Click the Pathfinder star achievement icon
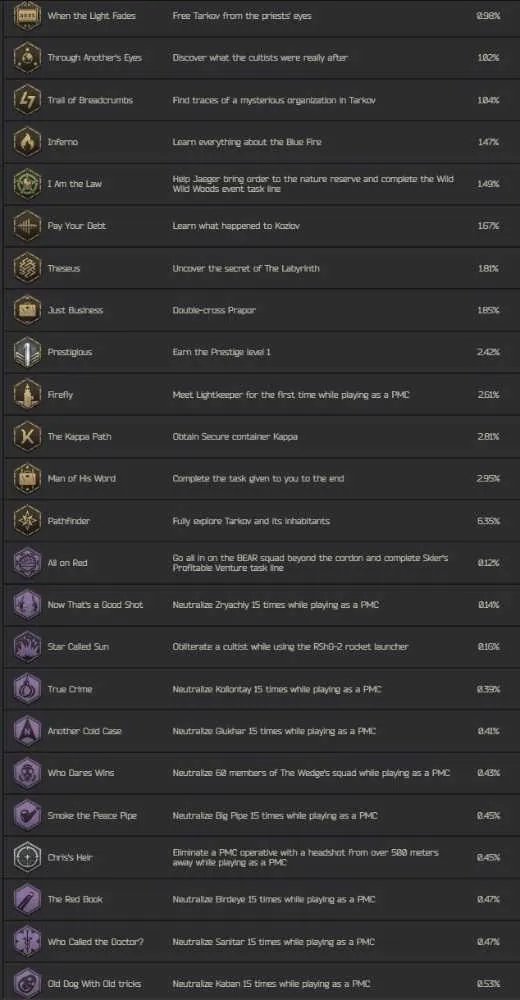Viewport: 520px width, 1000px height. [27, 520]
